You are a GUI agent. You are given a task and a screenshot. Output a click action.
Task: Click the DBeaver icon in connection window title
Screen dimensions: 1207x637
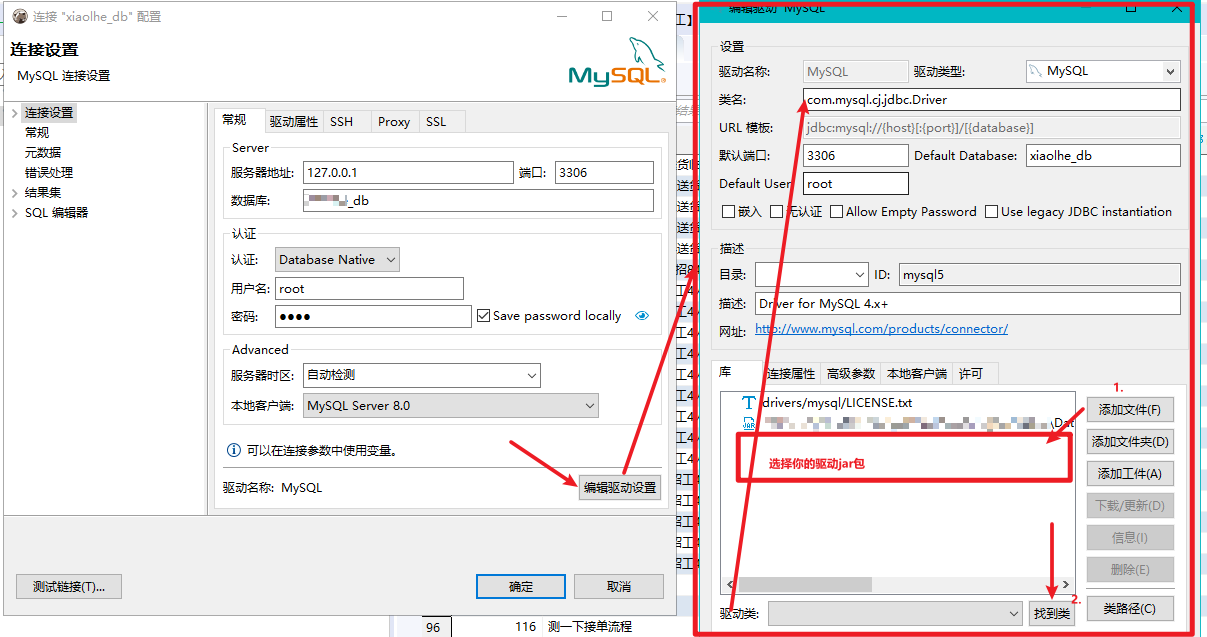(19, 17)
